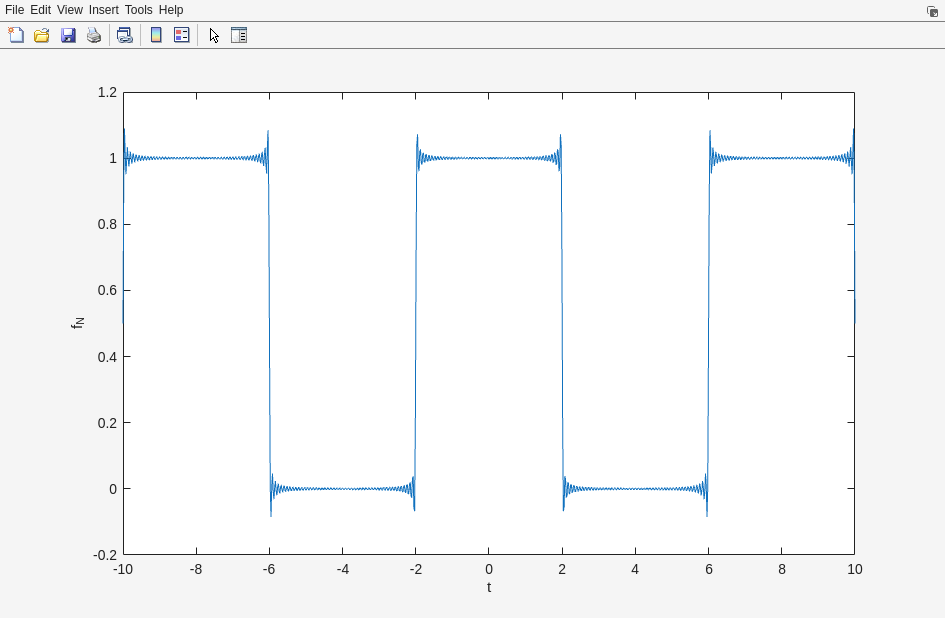
Task: Save the figure with the floppy disk icon
Action: point(68,35)
